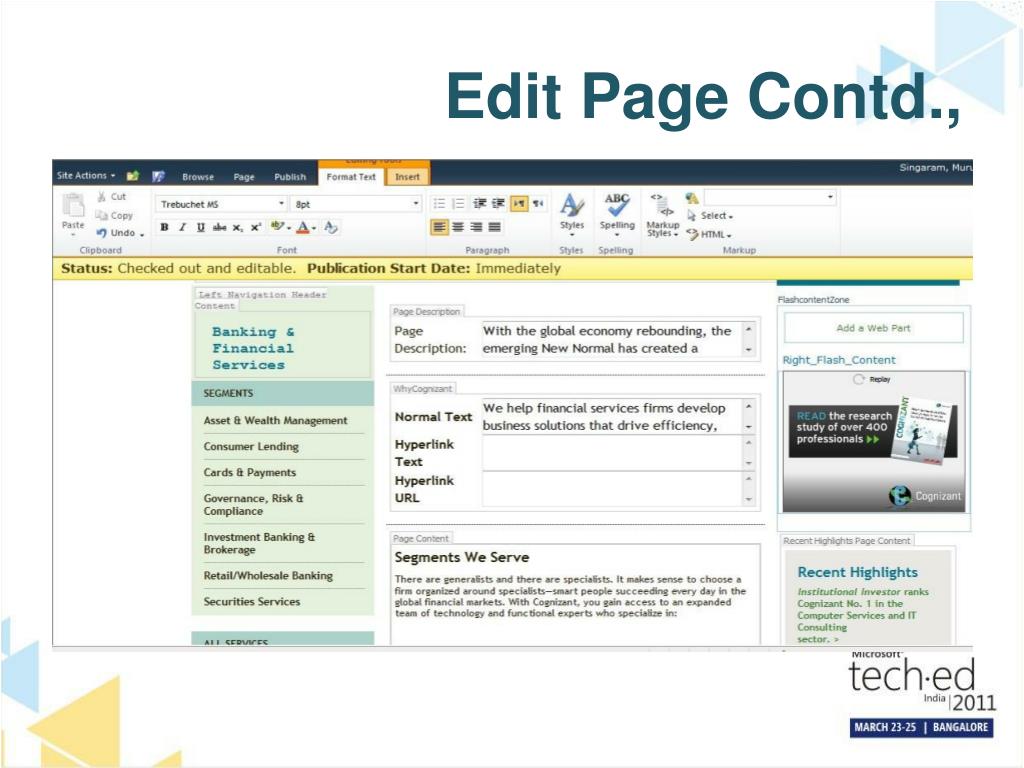The image size is (1024, 768).
Task: Insert a bulleted list
Action: [440, 204]
